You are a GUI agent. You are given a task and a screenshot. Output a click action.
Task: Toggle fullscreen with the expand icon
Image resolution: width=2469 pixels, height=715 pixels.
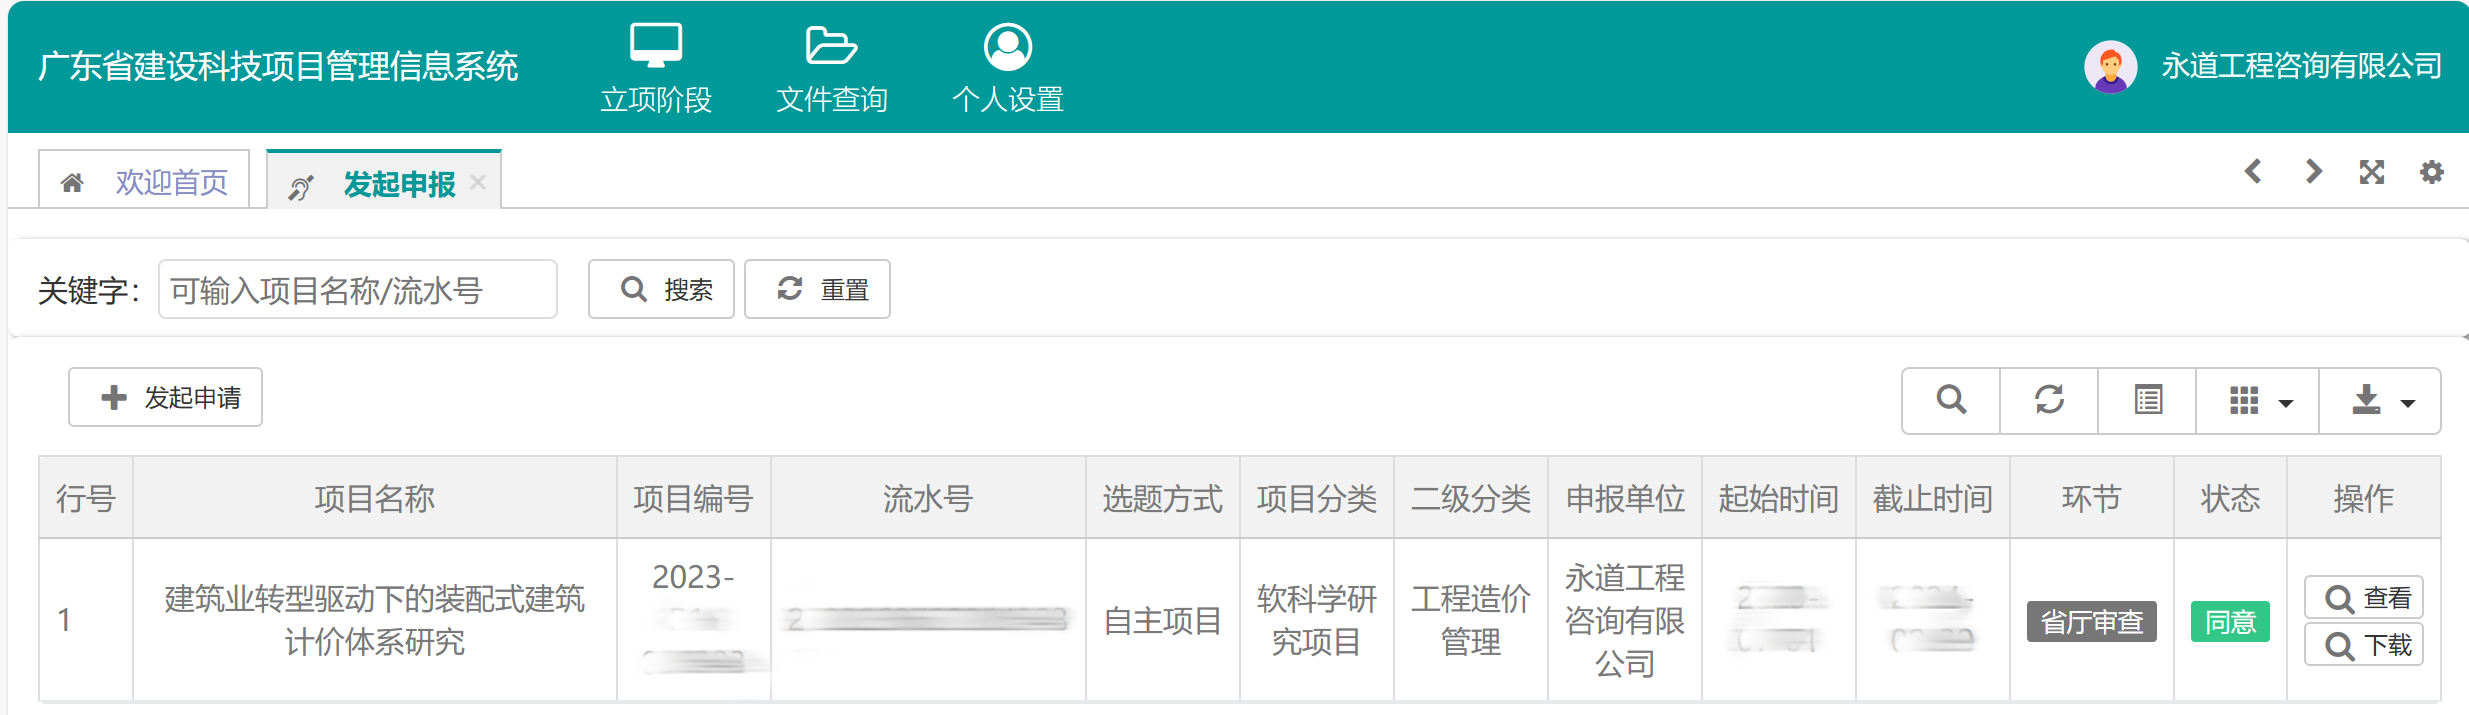[x=2372, y=172]
